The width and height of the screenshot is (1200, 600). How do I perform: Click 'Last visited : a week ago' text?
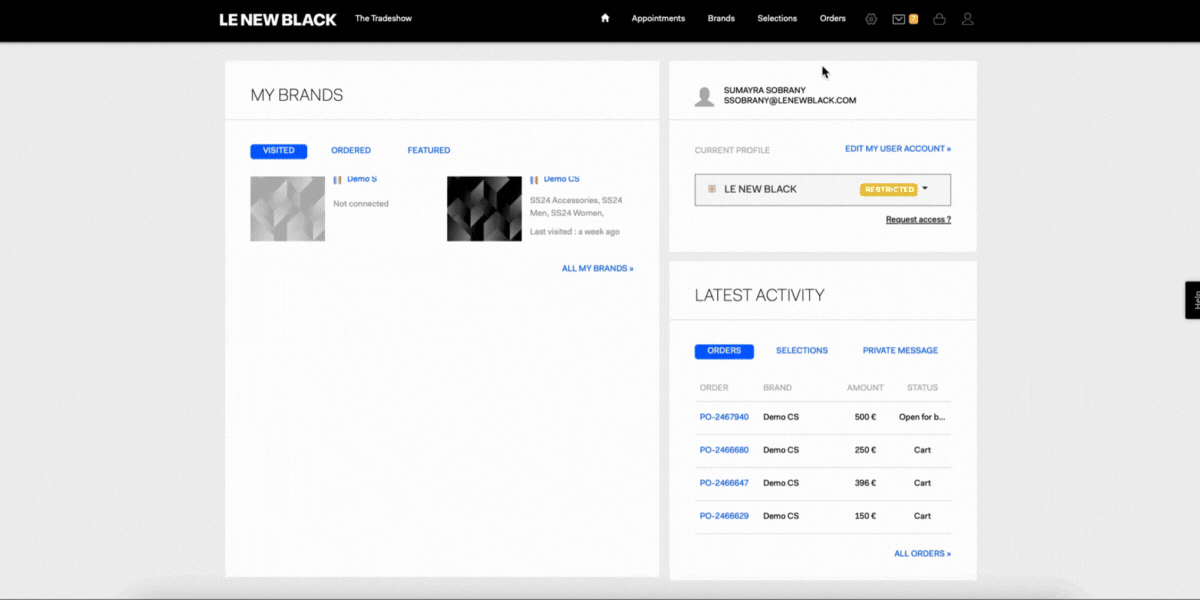tap(575, 232)
